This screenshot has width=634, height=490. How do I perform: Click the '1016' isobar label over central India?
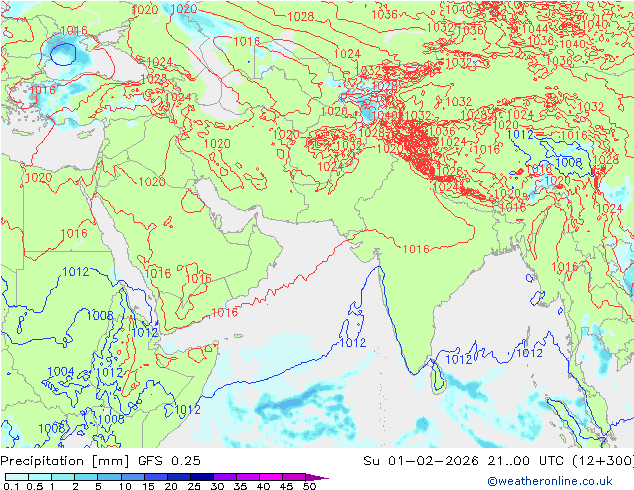click(416, 249)
